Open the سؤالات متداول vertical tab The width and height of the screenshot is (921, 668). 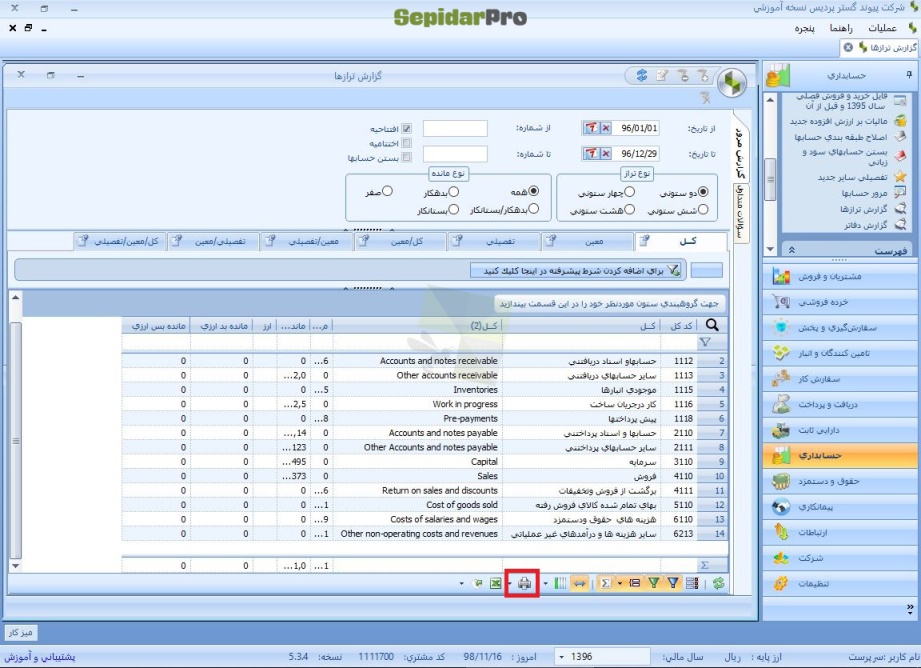pos(740,213)
